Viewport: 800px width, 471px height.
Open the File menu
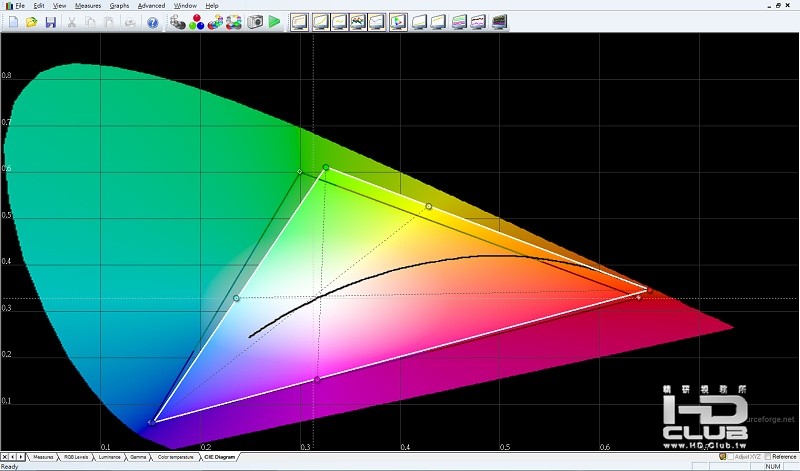click(x=20, y=6)
